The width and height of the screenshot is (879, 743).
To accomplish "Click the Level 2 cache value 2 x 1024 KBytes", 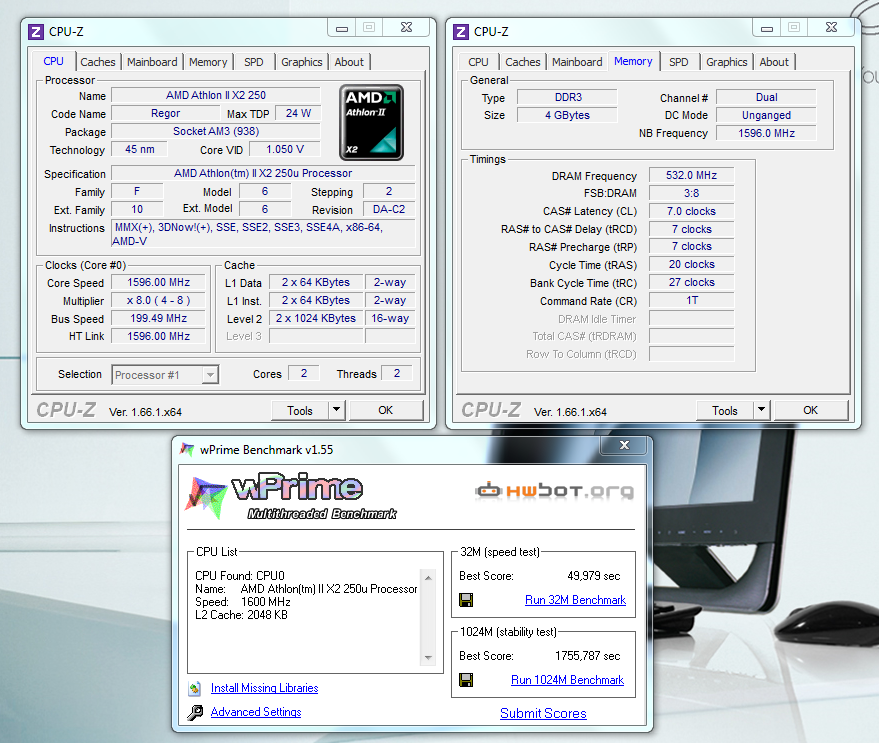I will [316, 319].
